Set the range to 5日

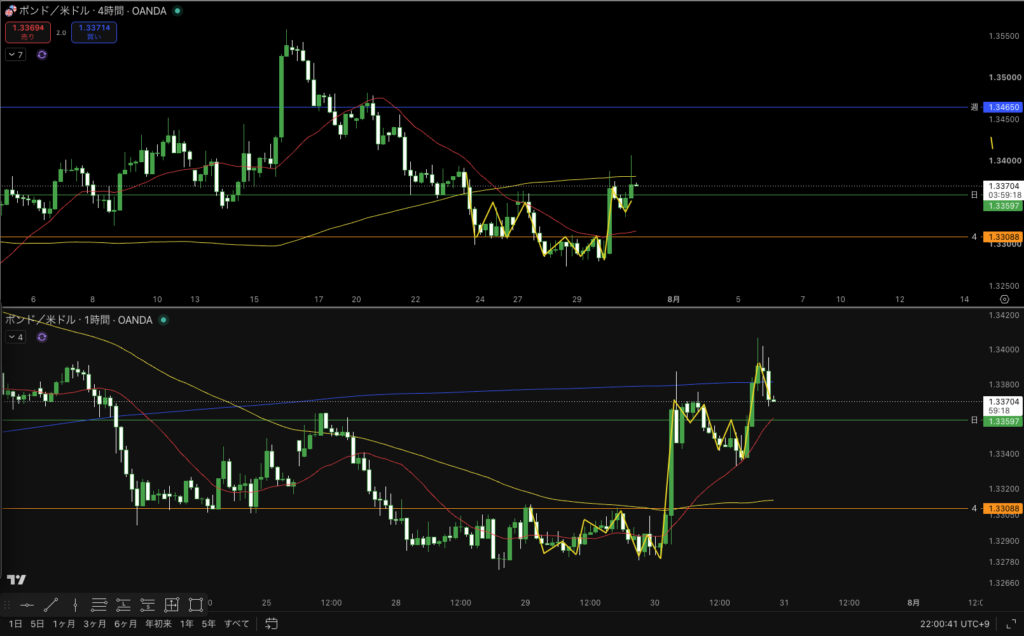tap(37, 624)
